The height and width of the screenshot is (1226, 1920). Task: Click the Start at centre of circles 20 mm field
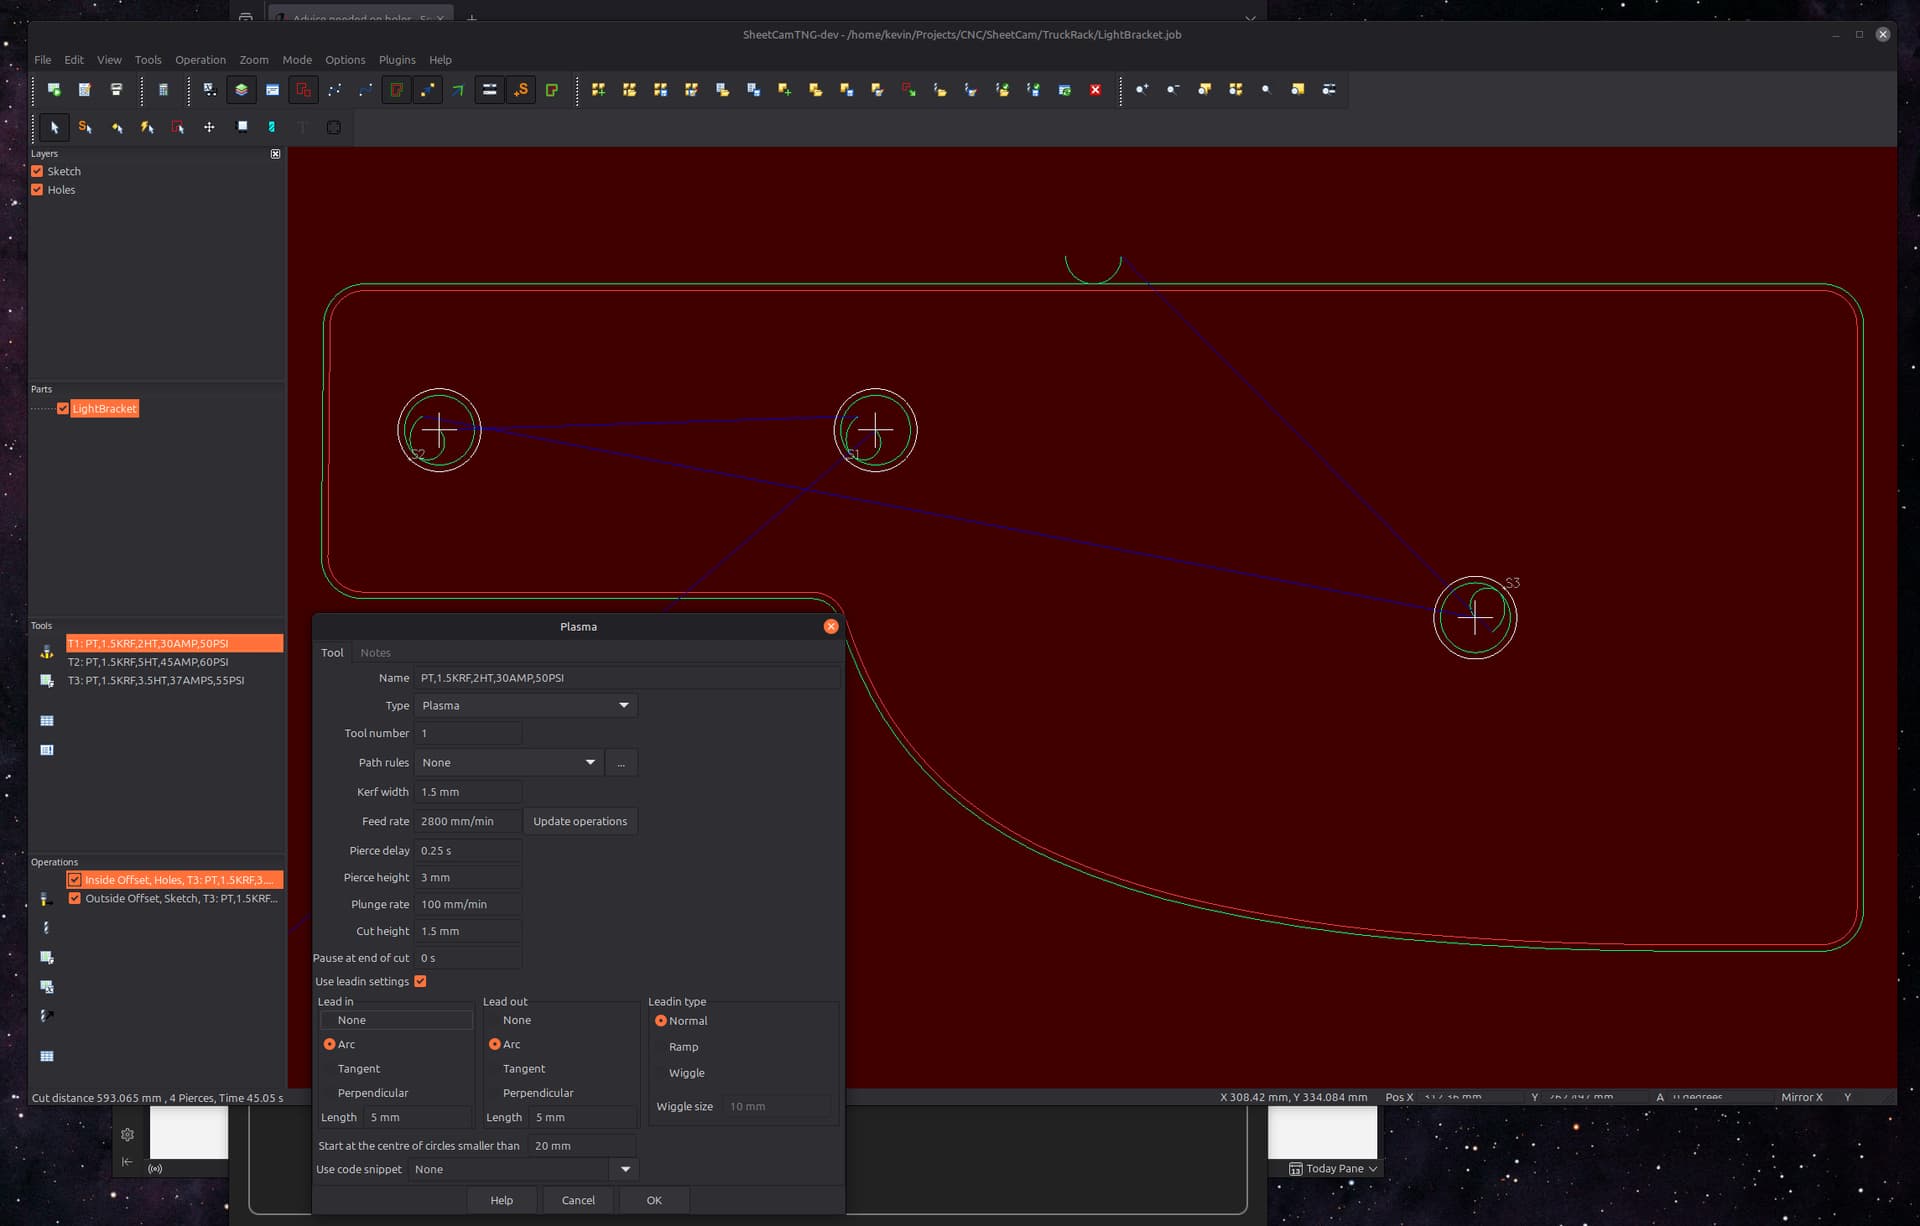pos(582,1145)
